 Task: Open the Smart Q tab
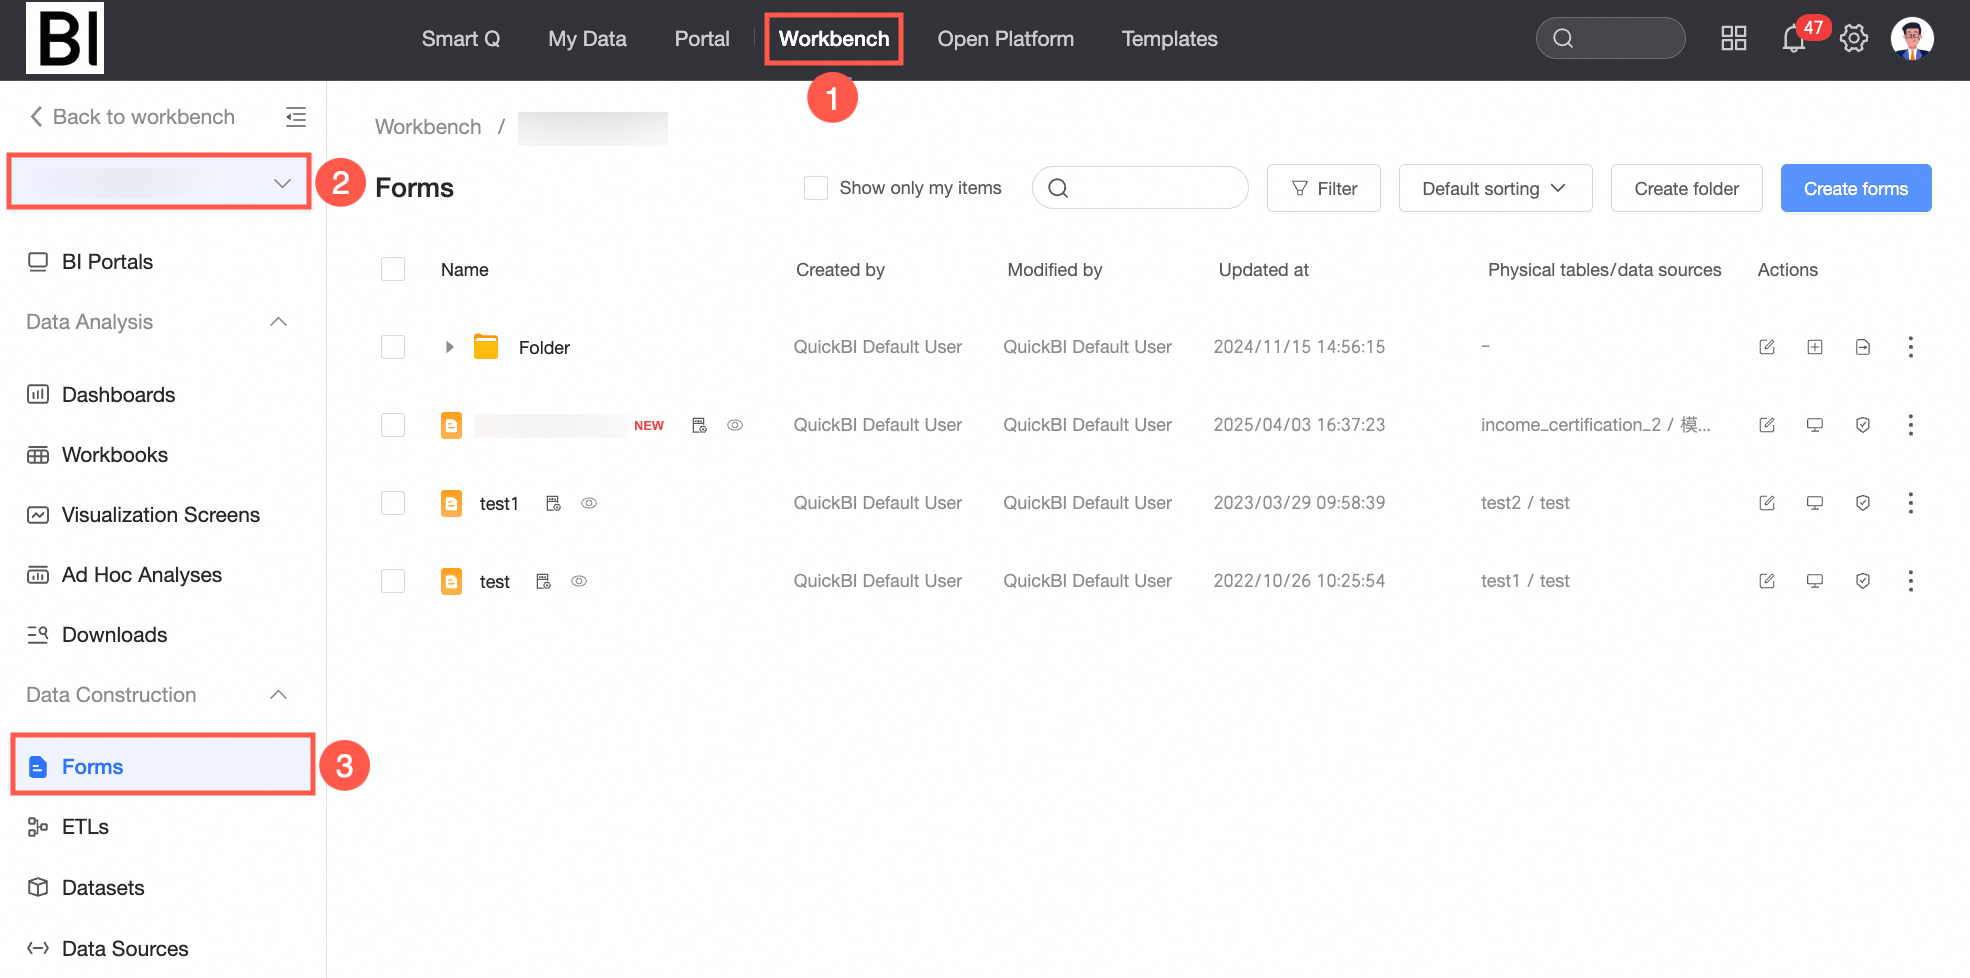[x=460, y=39]
